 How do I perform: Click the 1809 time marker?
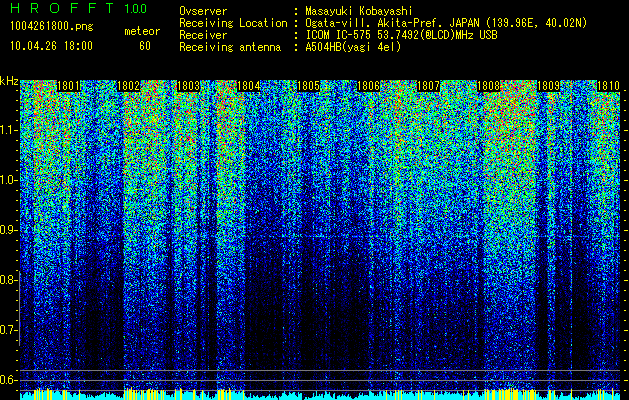point(548,86)
